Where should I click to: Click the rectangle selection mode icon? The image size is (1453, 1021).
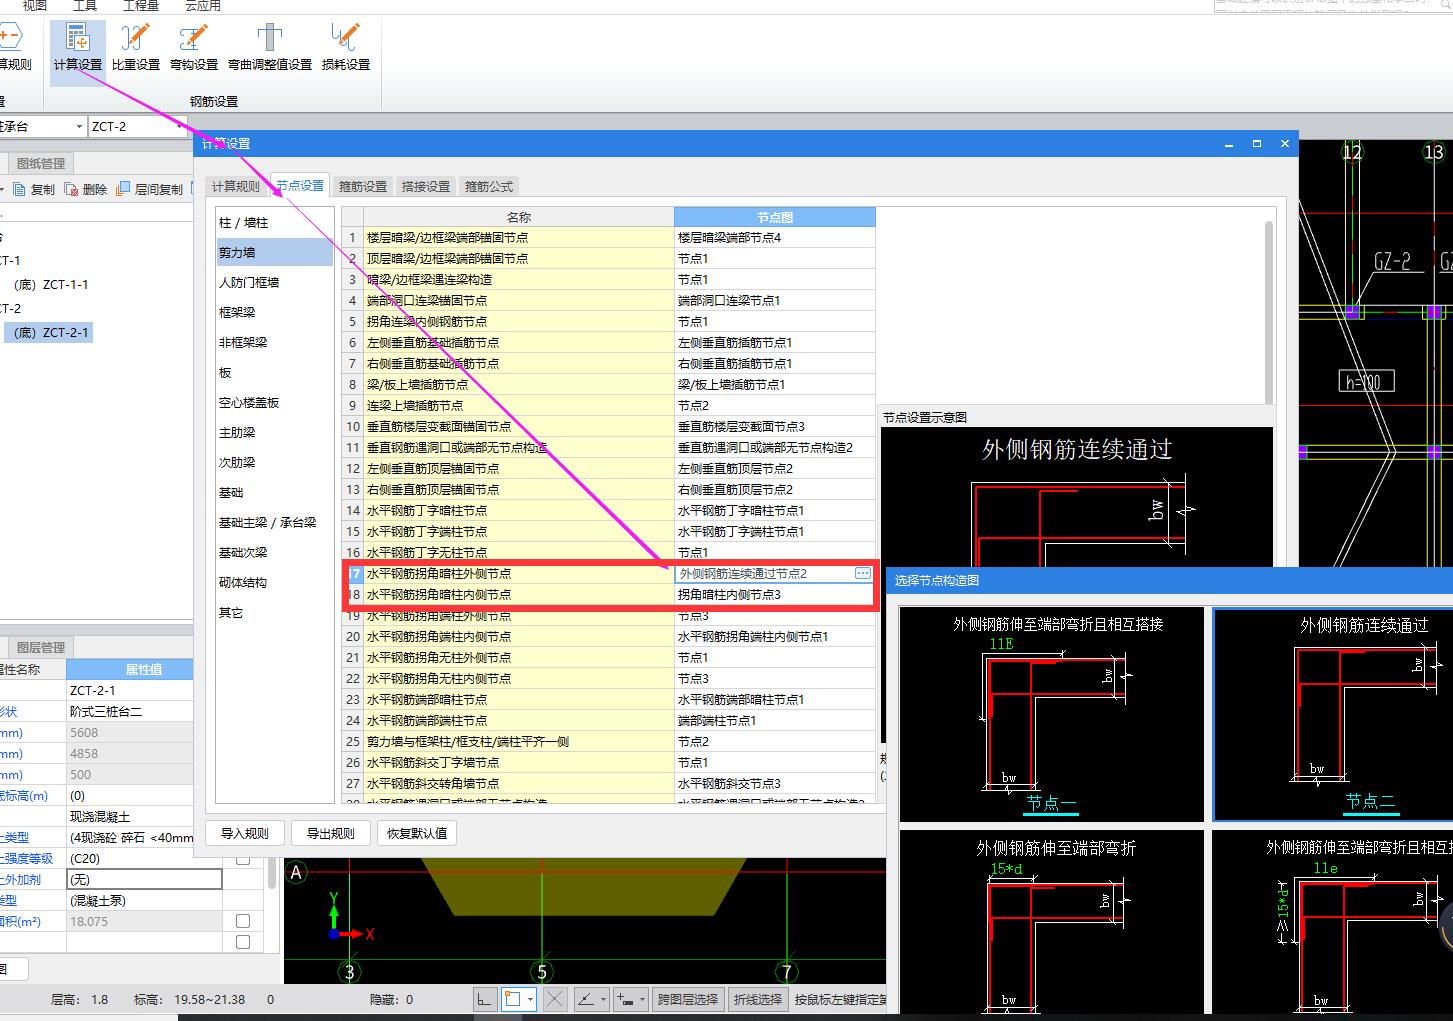coord(512,999)
